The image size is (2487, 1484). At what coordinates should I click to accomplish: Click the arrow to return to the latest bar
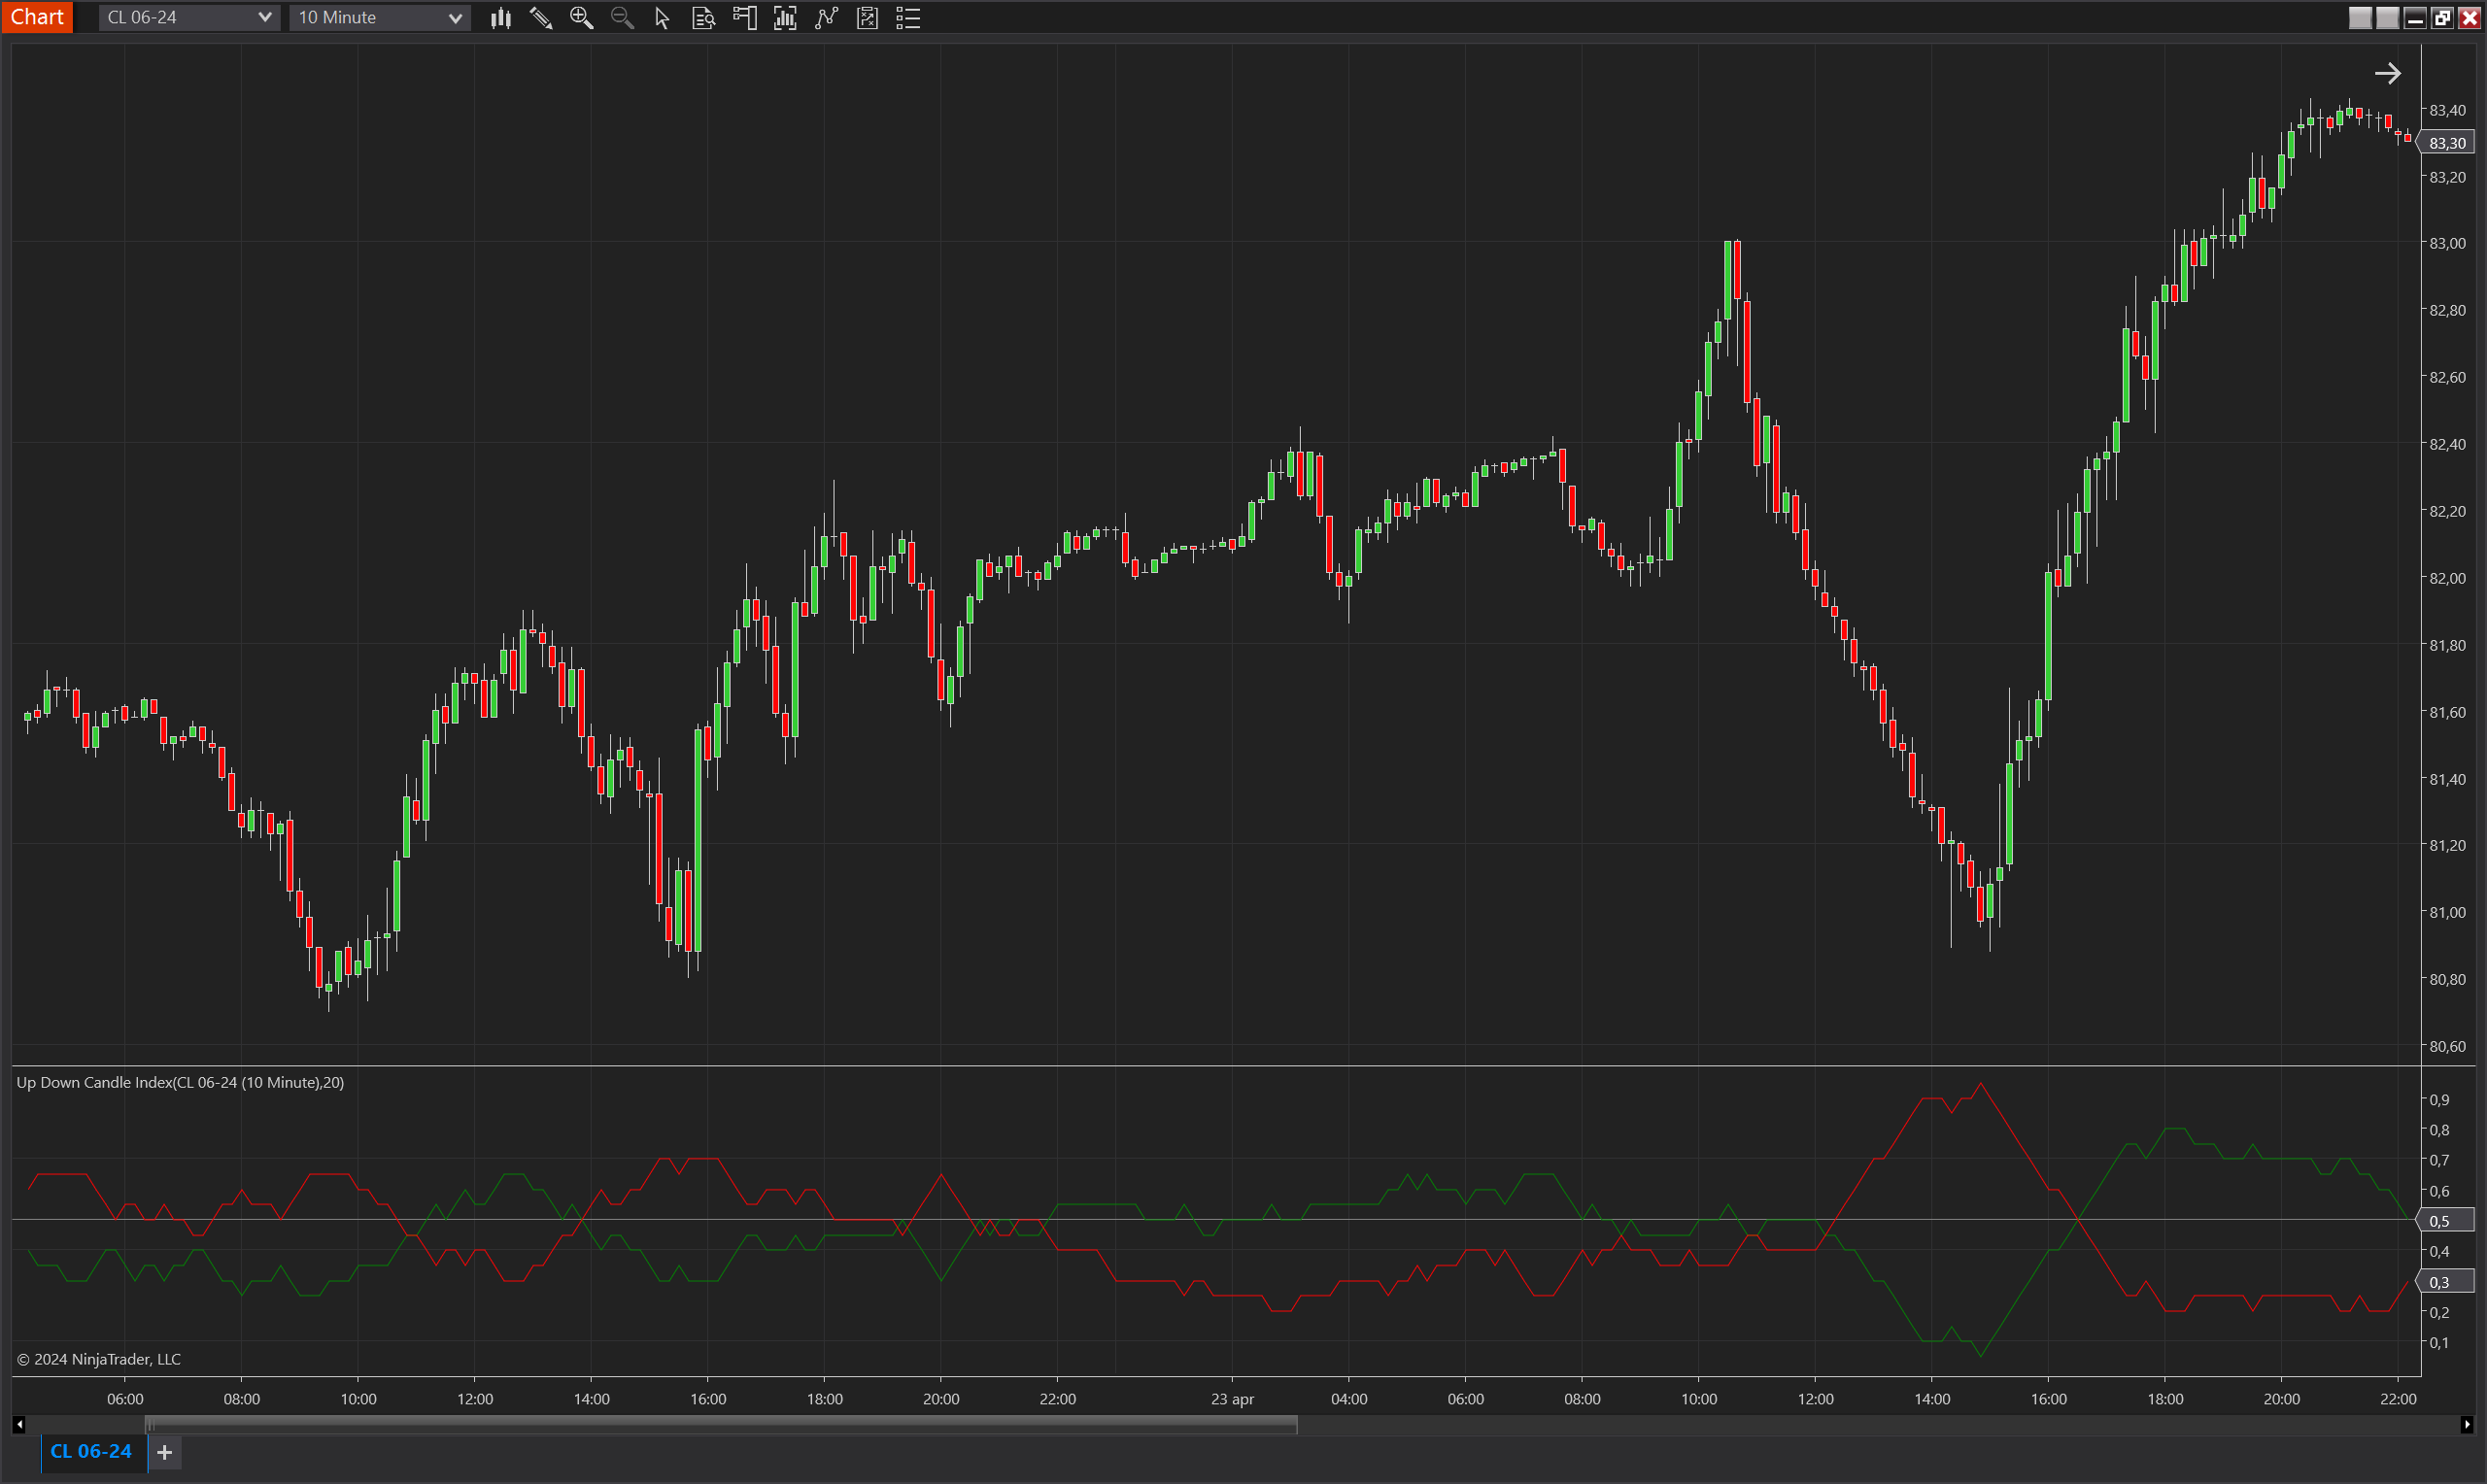pyautogui.click(x=2387, y=73)
